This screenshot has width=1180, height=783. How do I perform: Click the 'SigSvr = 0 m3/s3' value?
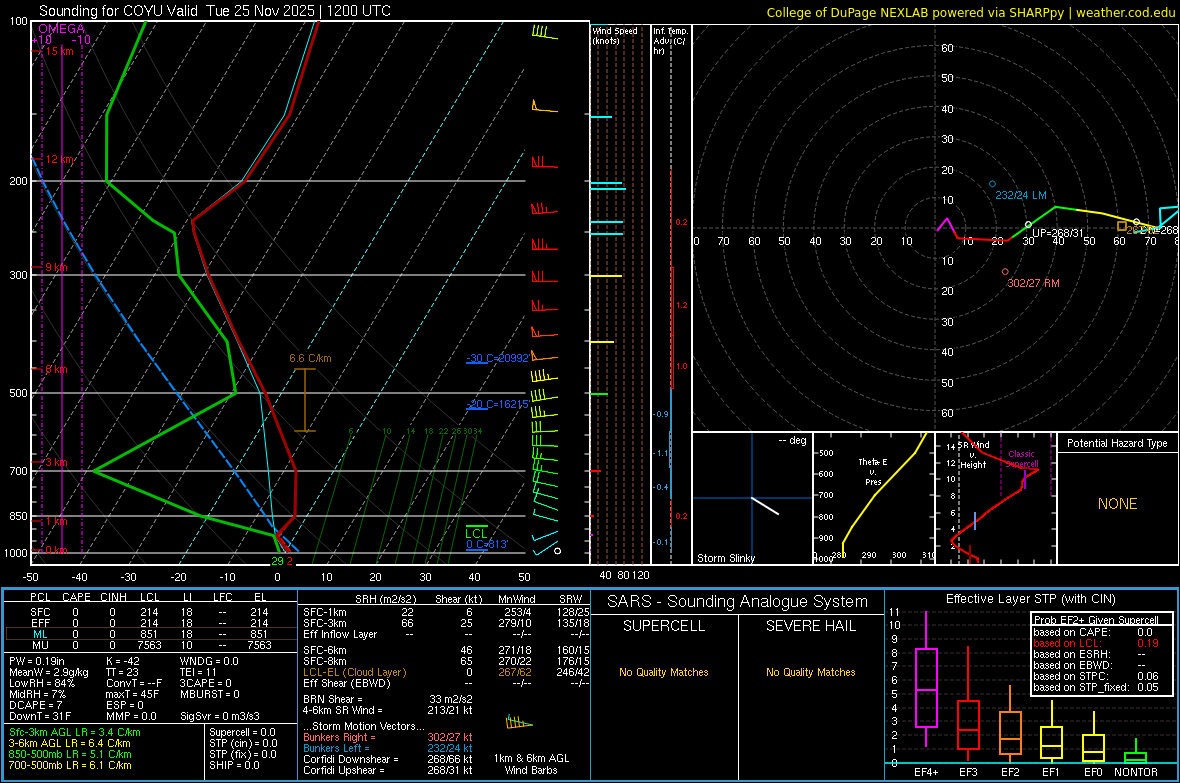coord(220,716)
